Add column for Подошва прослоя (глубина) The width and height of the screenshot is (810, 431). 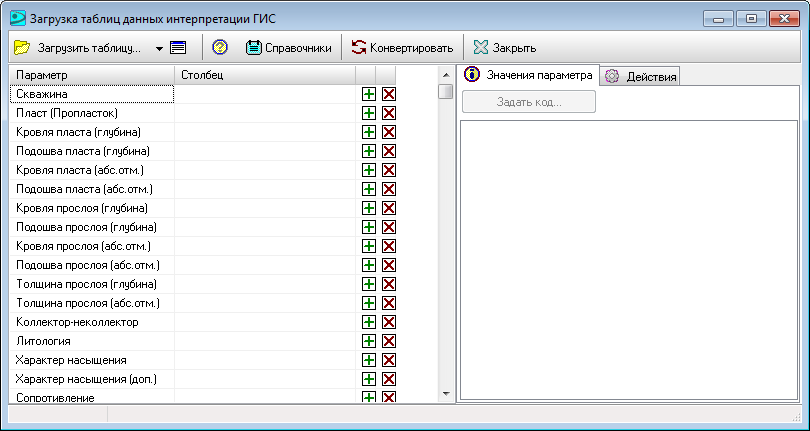369,227
